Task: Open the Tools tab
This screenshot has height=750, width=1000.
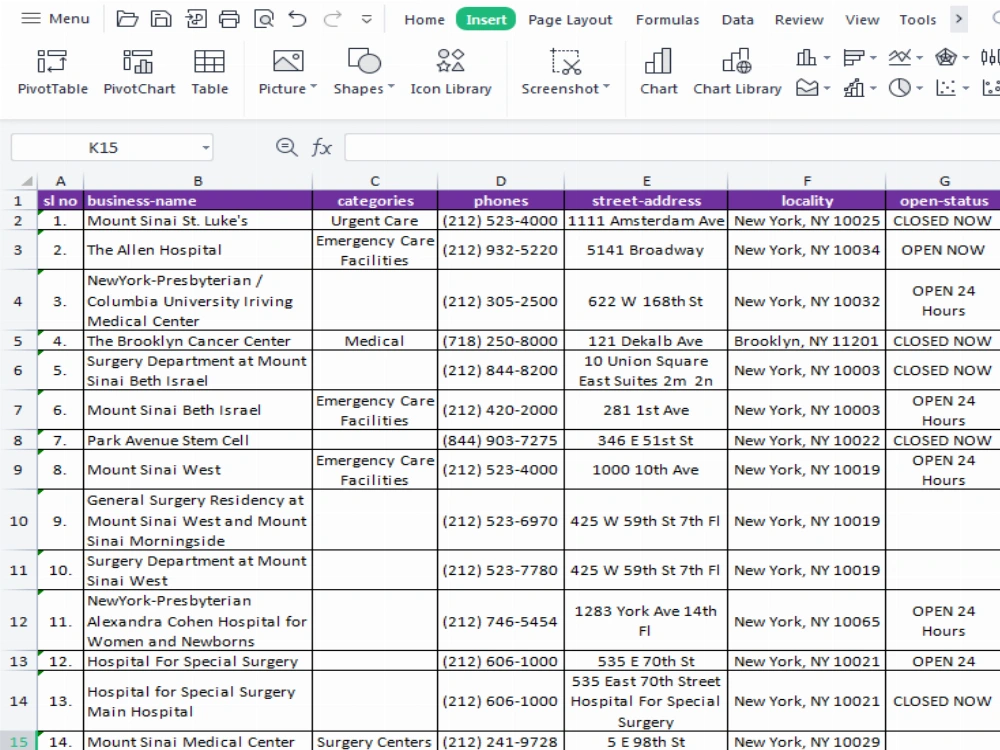Action: 918,20
